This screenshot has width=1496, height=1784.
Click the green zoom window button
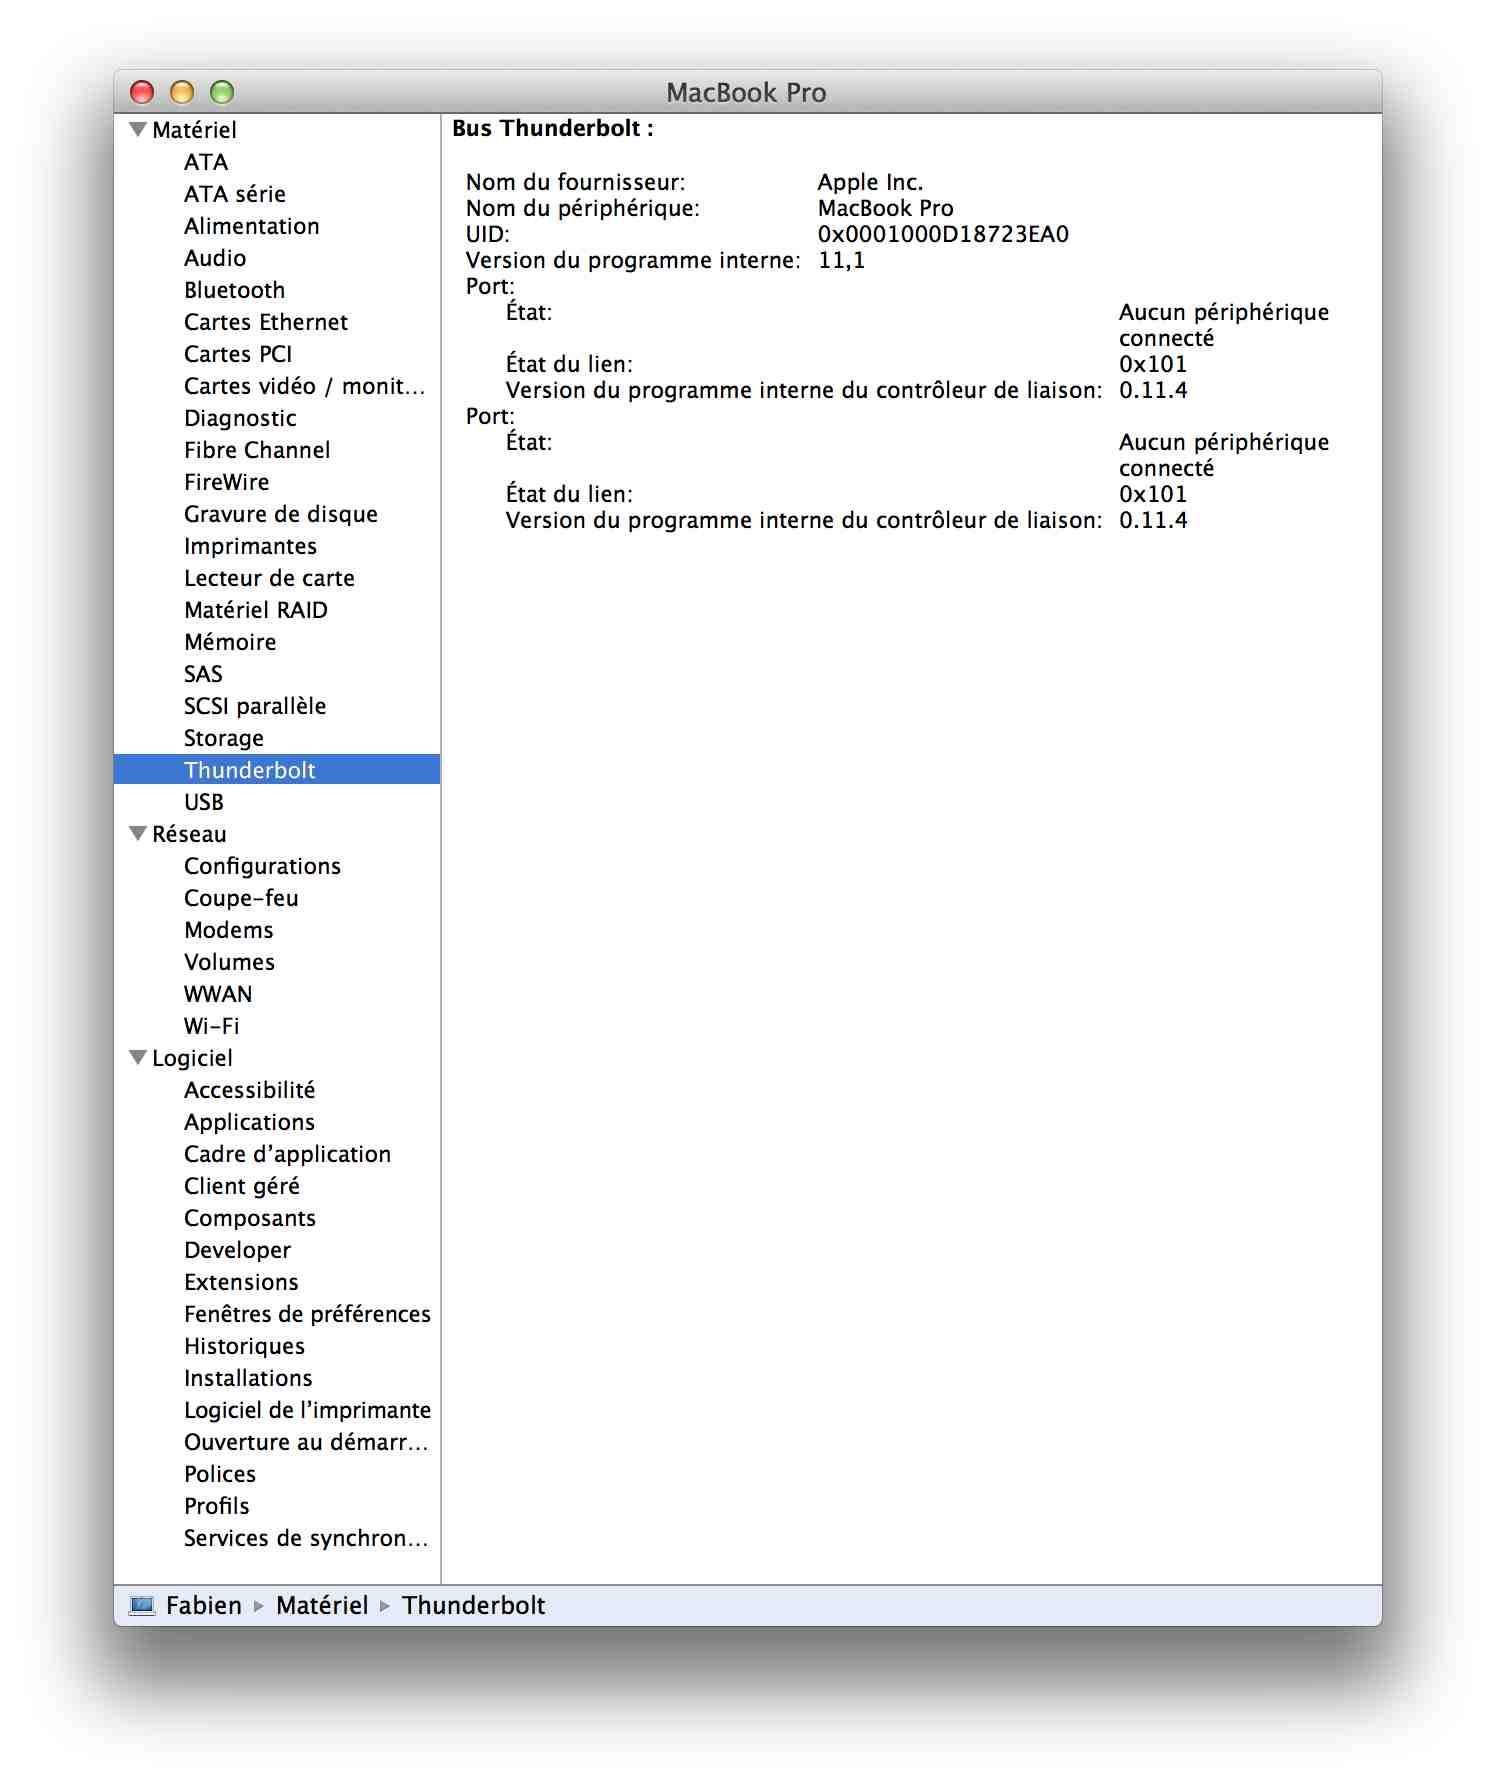pyautogui.click(x=222, y=92)
